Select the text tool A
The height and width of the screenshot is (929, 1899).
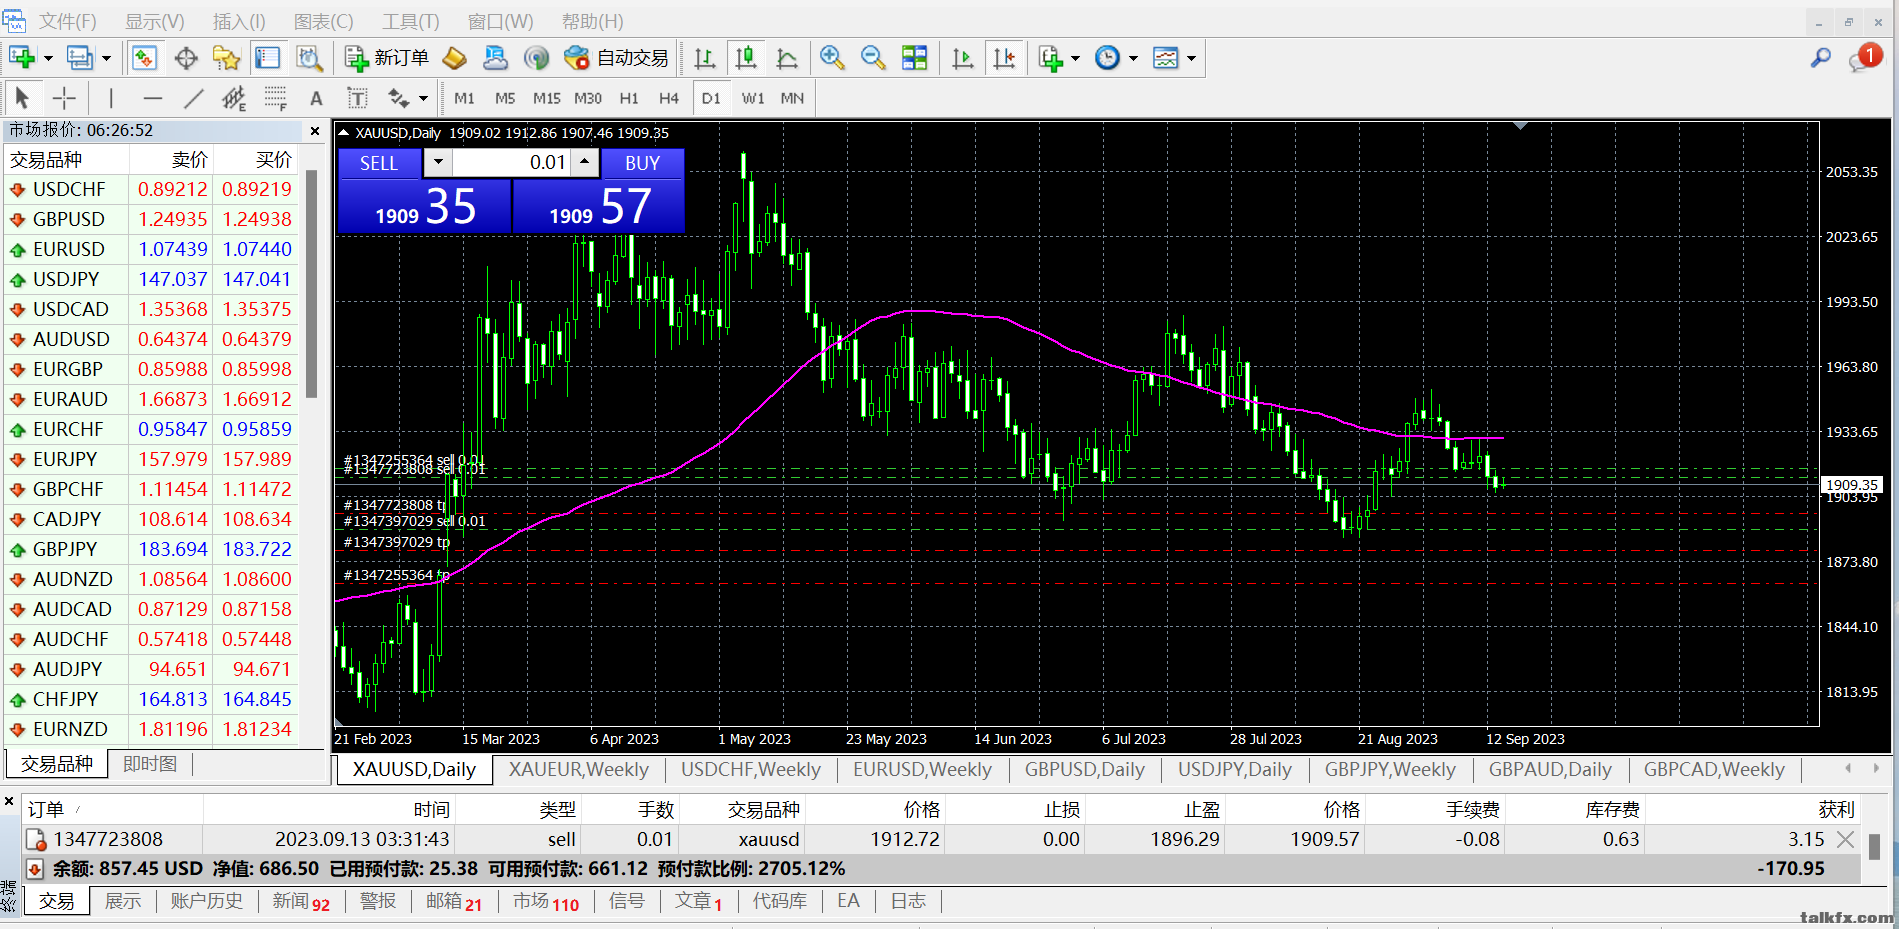pos(316,98)
